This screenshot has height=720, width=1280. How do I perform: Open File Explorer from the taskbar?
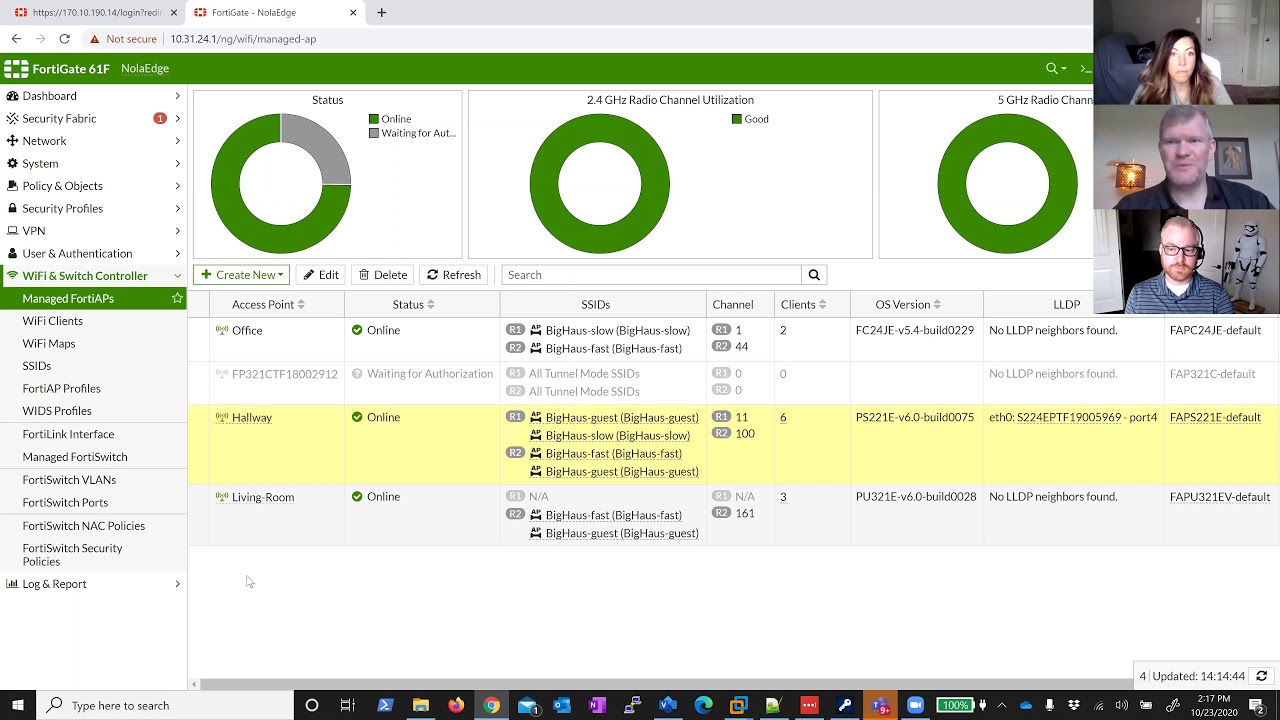pos(421,705)
